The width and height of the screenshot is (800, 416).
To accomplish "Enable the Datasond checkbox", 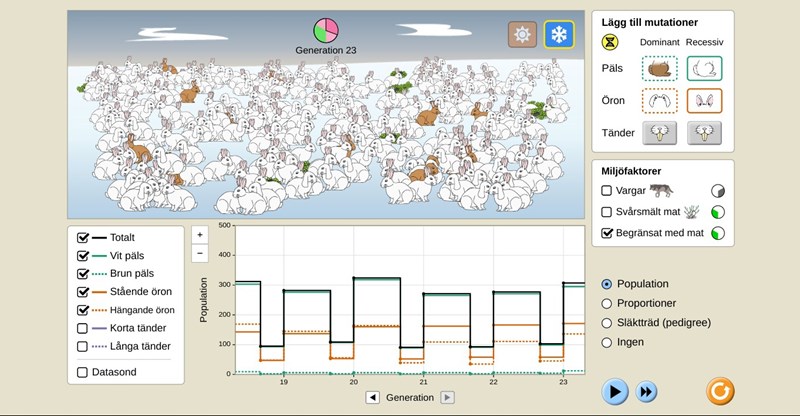I will pos(83,373).
